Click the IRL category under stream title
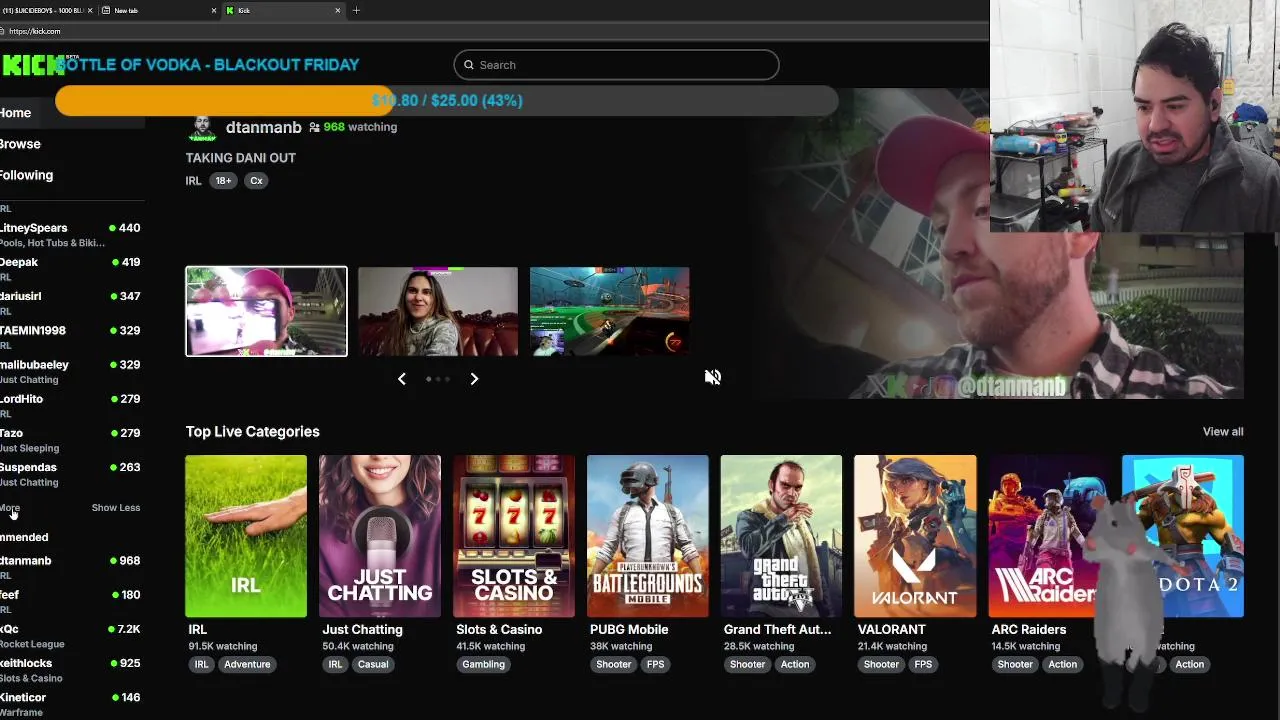This screenshot has width=1280, height=720. pos(193,181)
